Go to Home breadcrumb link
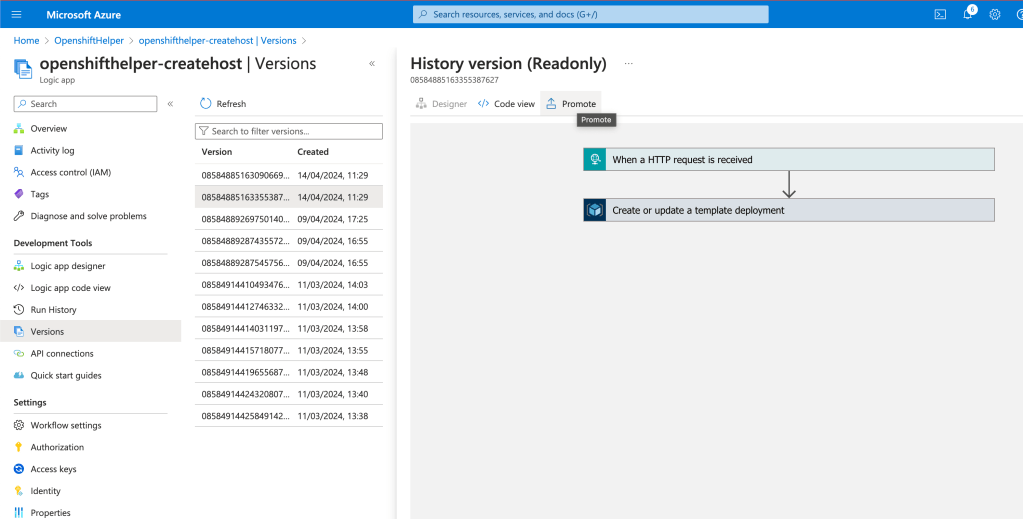This screenshot has width=1023, height=519. pyautogui.click(x=26, y=40)
